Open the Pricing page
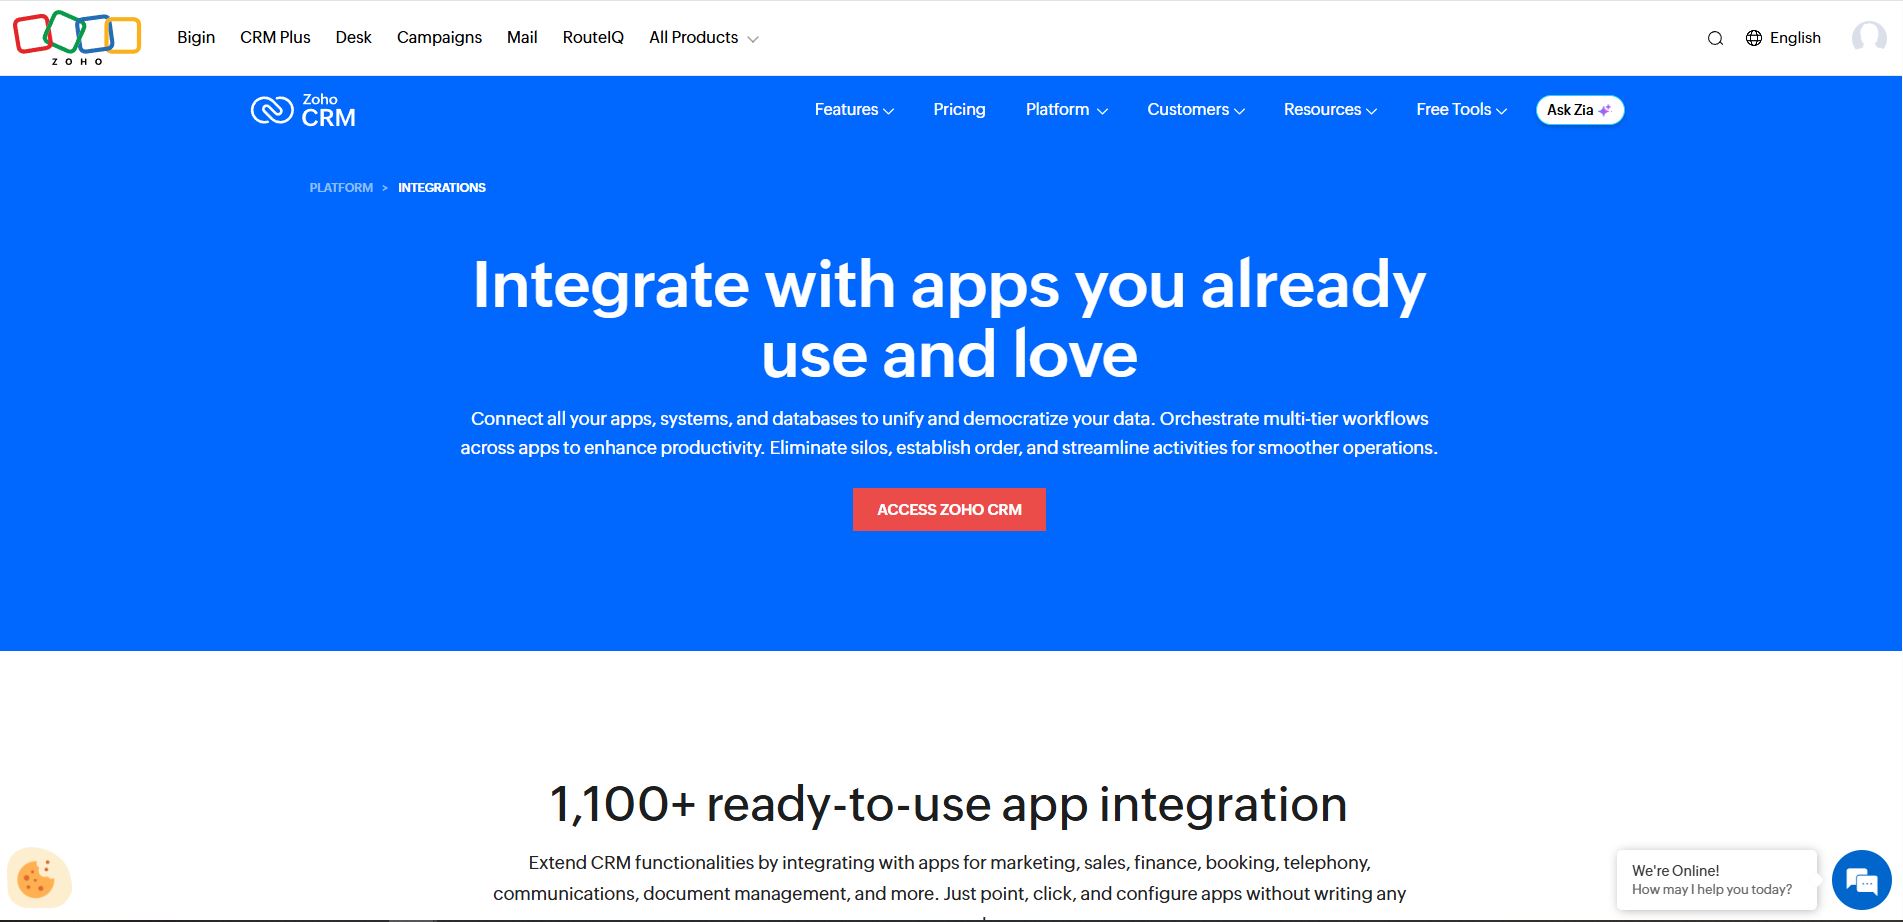Viewport: 1903px width, 922px height. [x=959, y=109]
